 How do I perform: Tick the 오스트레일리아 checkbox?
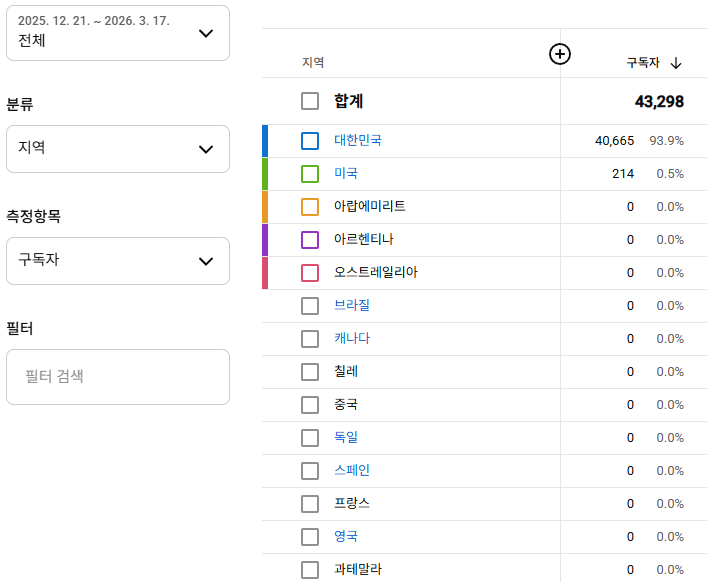(310, 273)
